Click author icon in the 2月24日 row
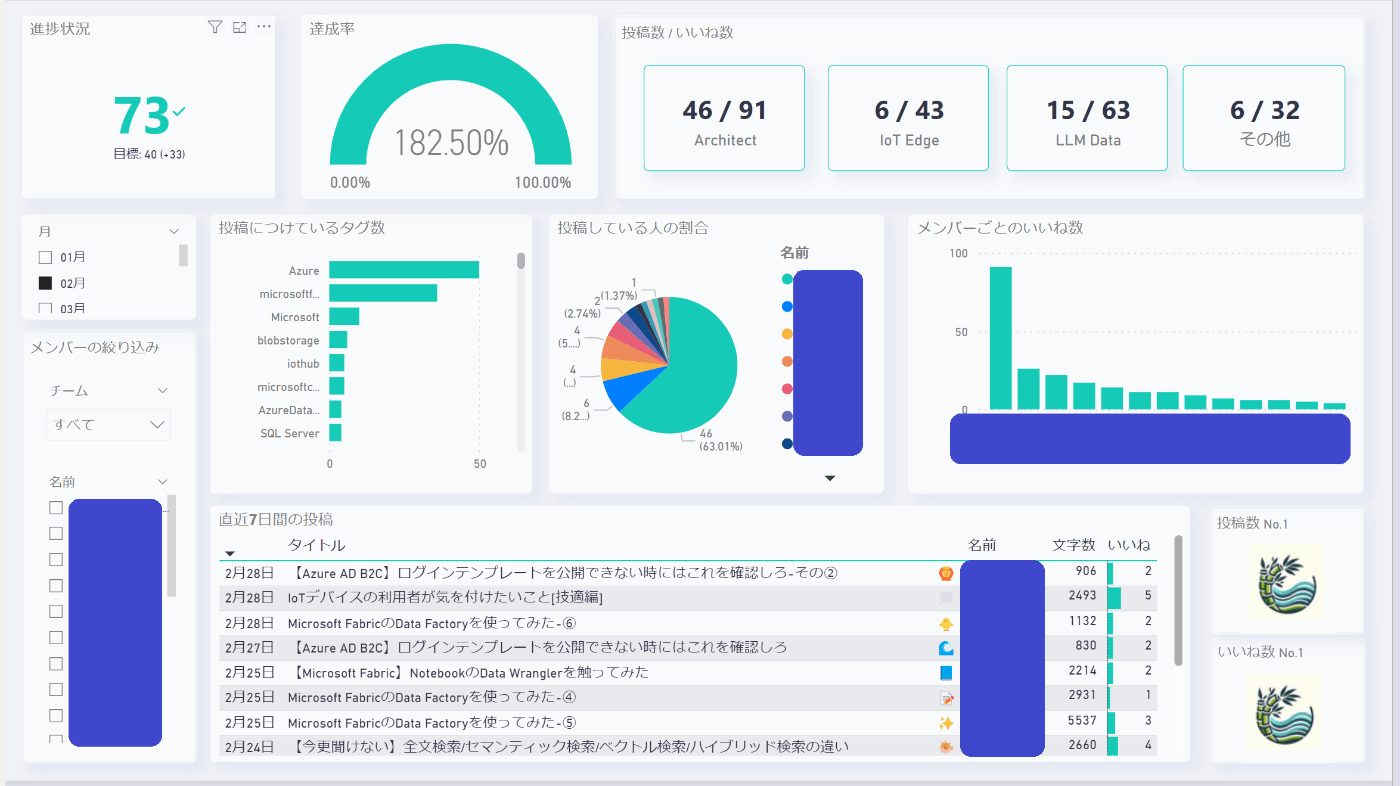 coord(945,747)
